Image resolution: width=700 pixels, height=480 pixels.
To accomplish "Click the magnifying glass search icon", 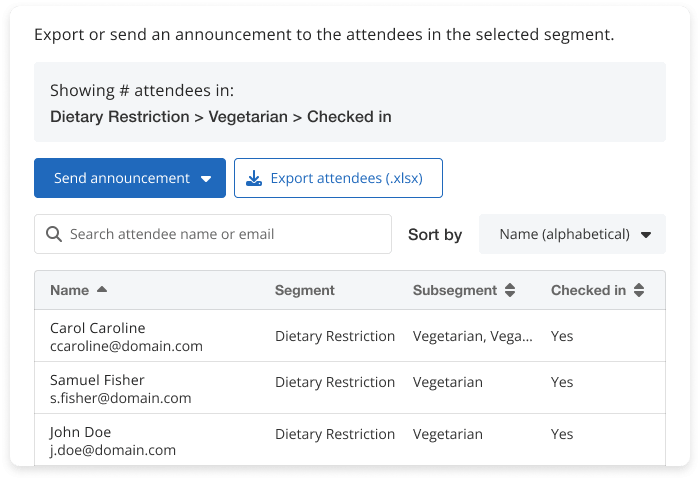I will click(53, 234).
